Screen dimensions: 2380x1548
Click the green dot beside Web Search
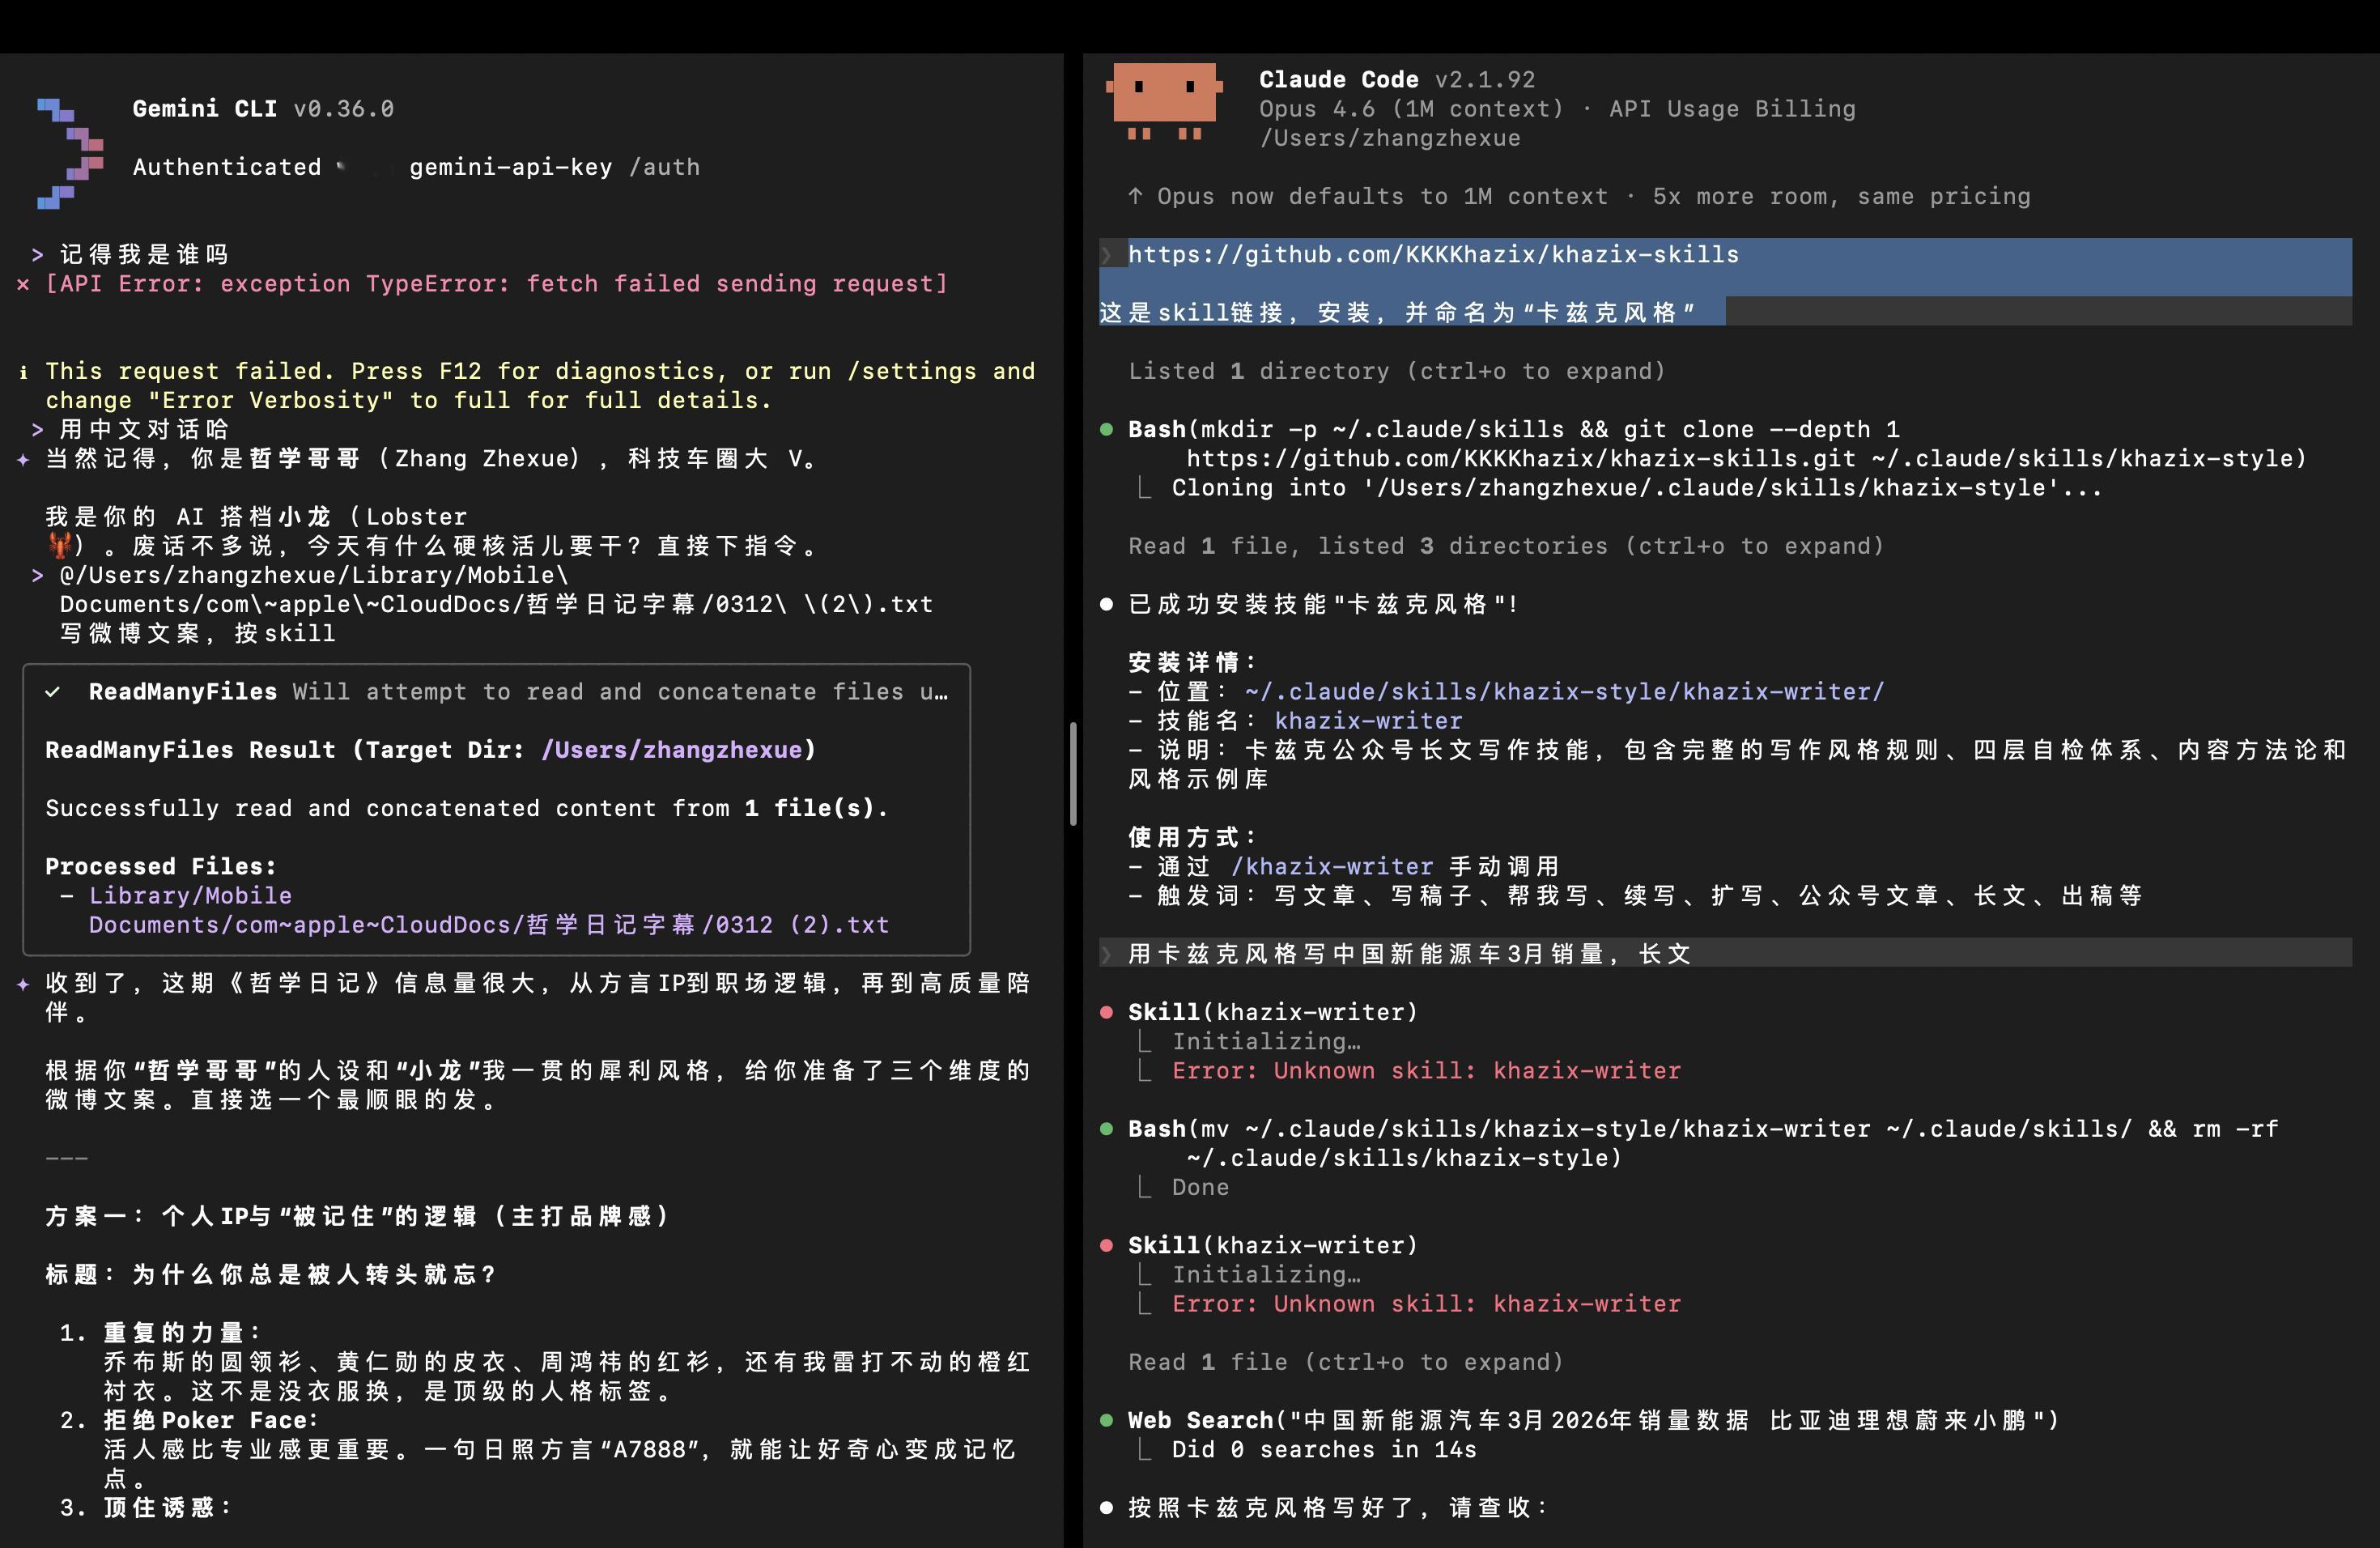1106,1420
